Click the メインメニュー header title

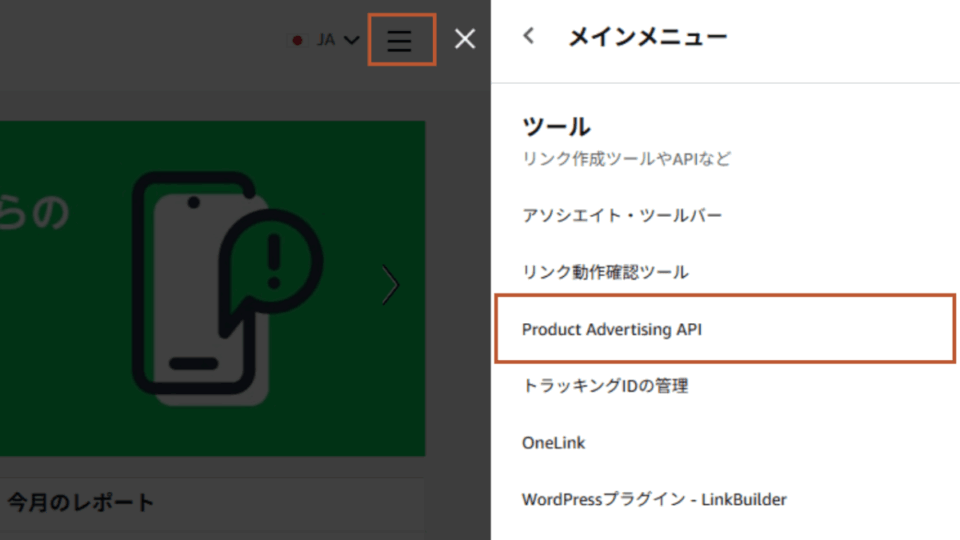pos(647,38)
